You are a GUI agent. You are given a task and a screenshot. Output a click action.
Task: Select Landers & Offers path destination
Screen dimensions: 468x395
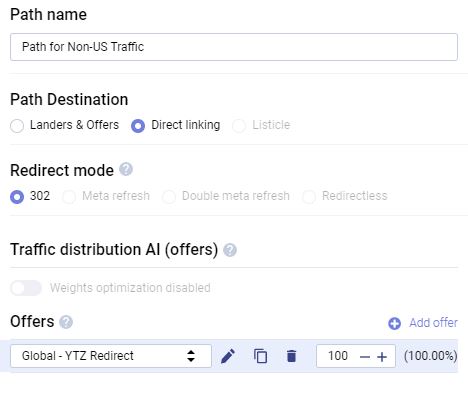(x=17, y=126)
